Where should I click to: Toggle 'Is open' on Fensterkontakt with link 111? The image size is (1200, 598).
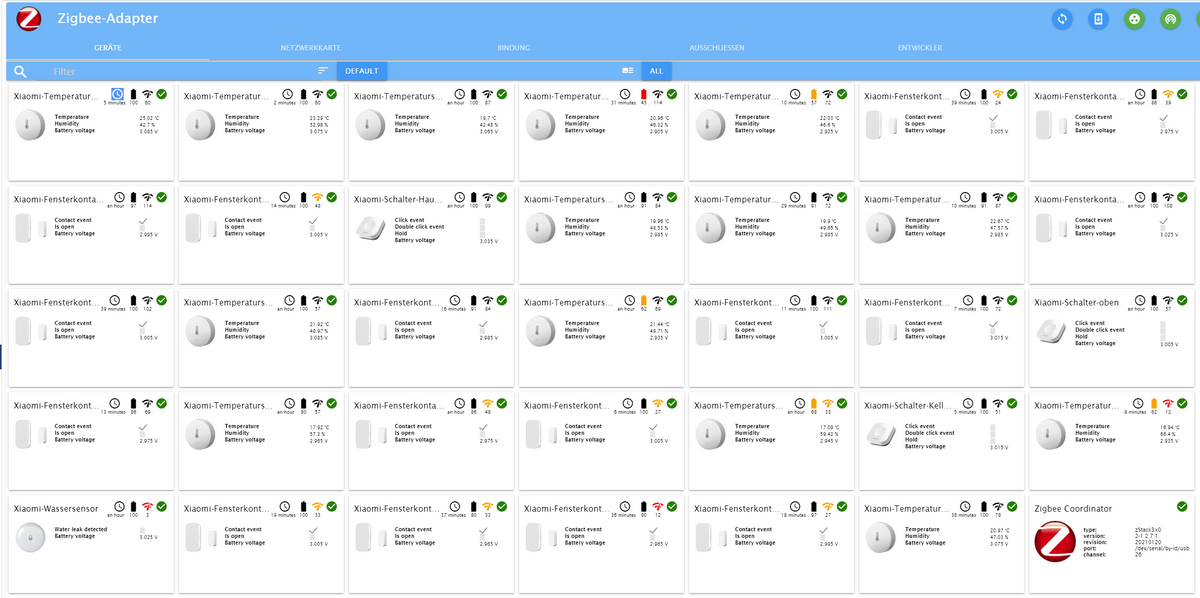822,329
